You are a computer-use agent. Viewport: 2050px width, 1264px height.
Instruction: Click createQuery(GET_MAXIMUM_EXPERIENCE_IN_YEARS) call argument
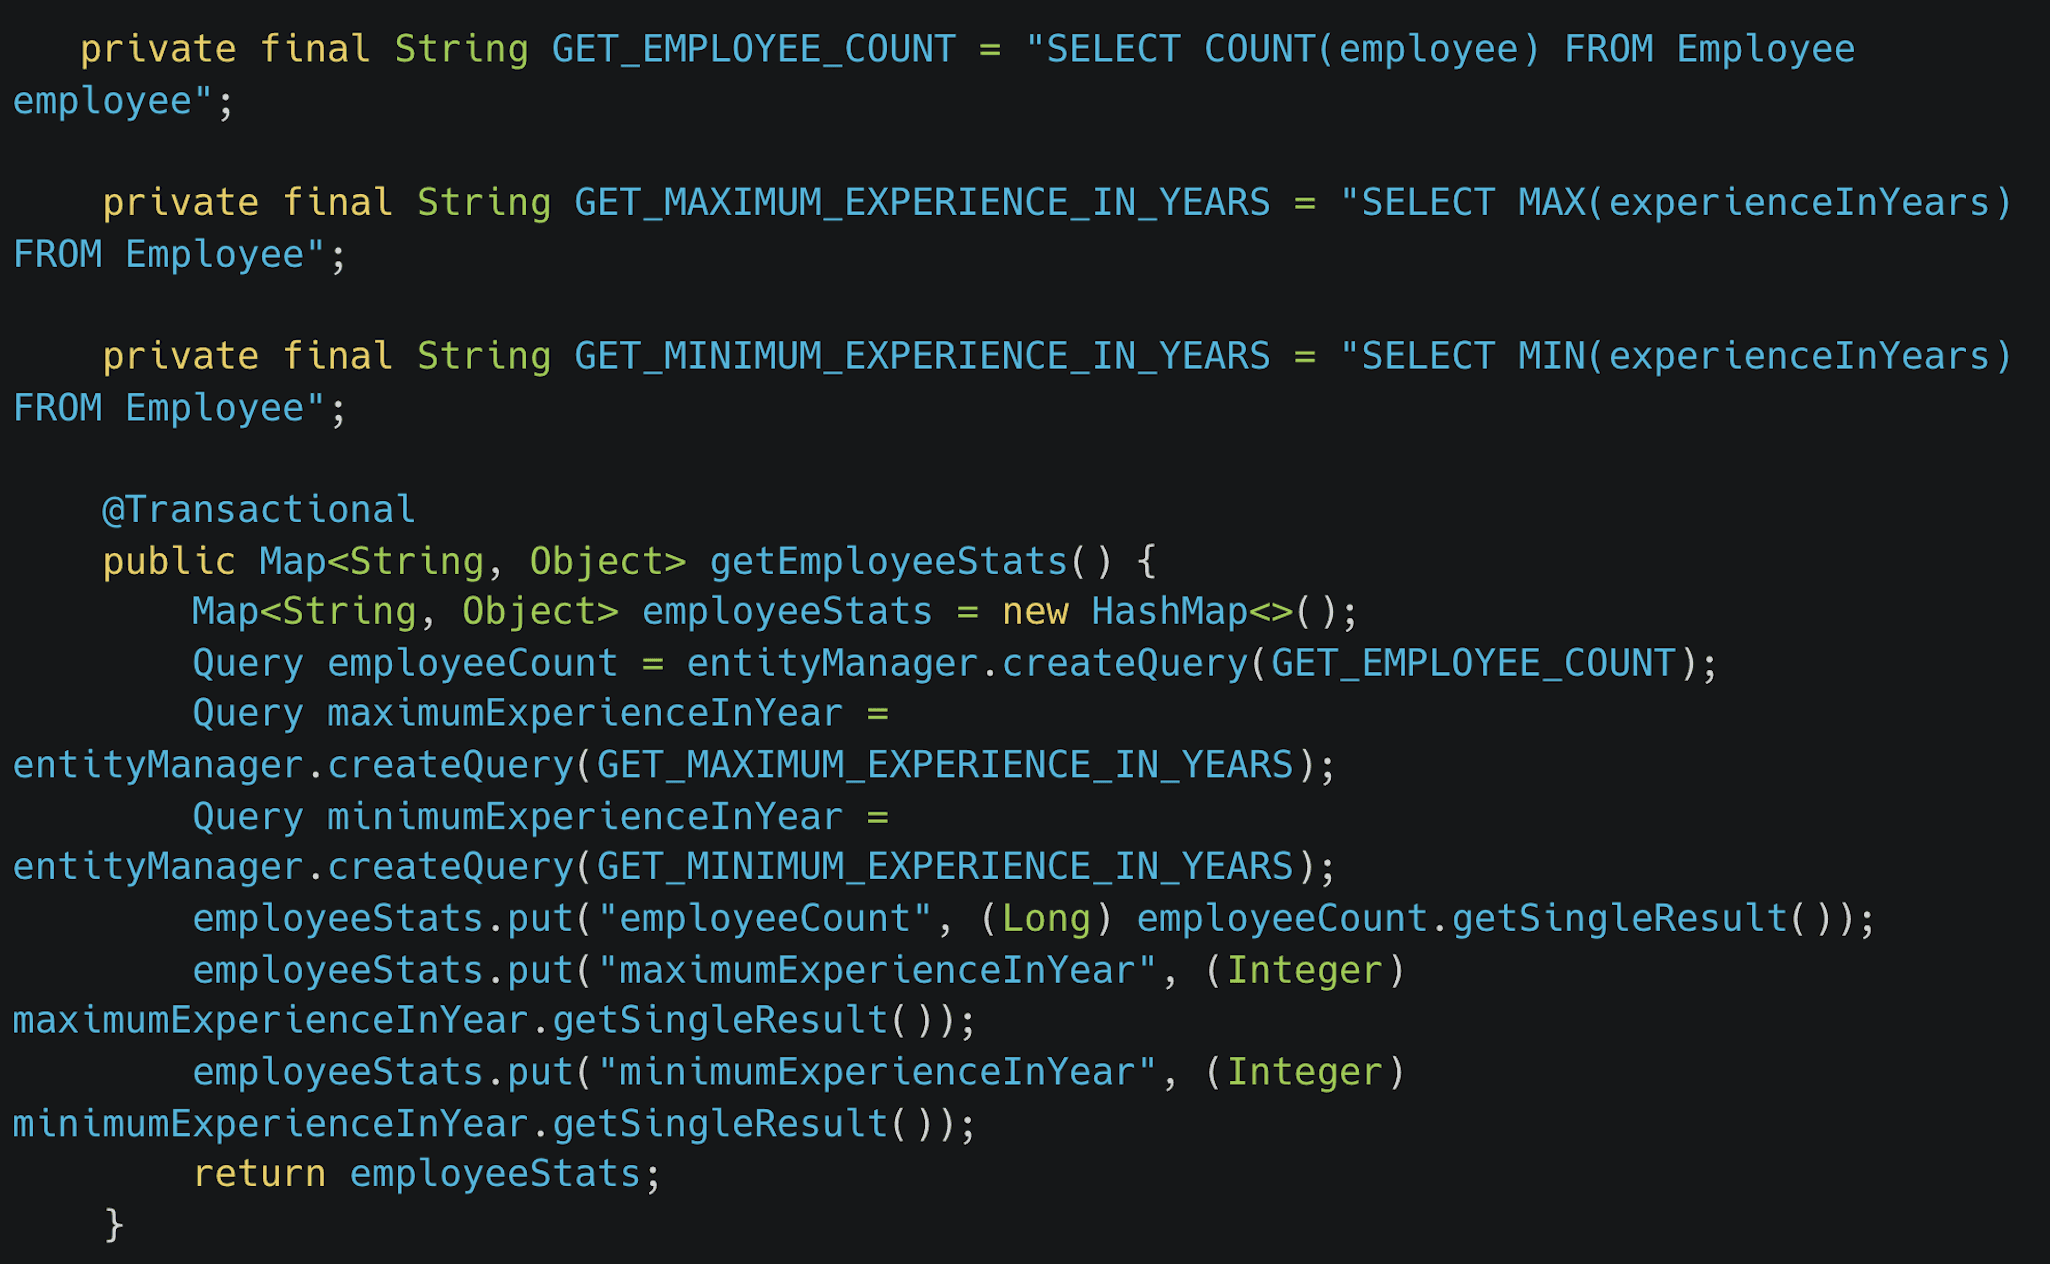pyautogui.click(x=945, y=765)
